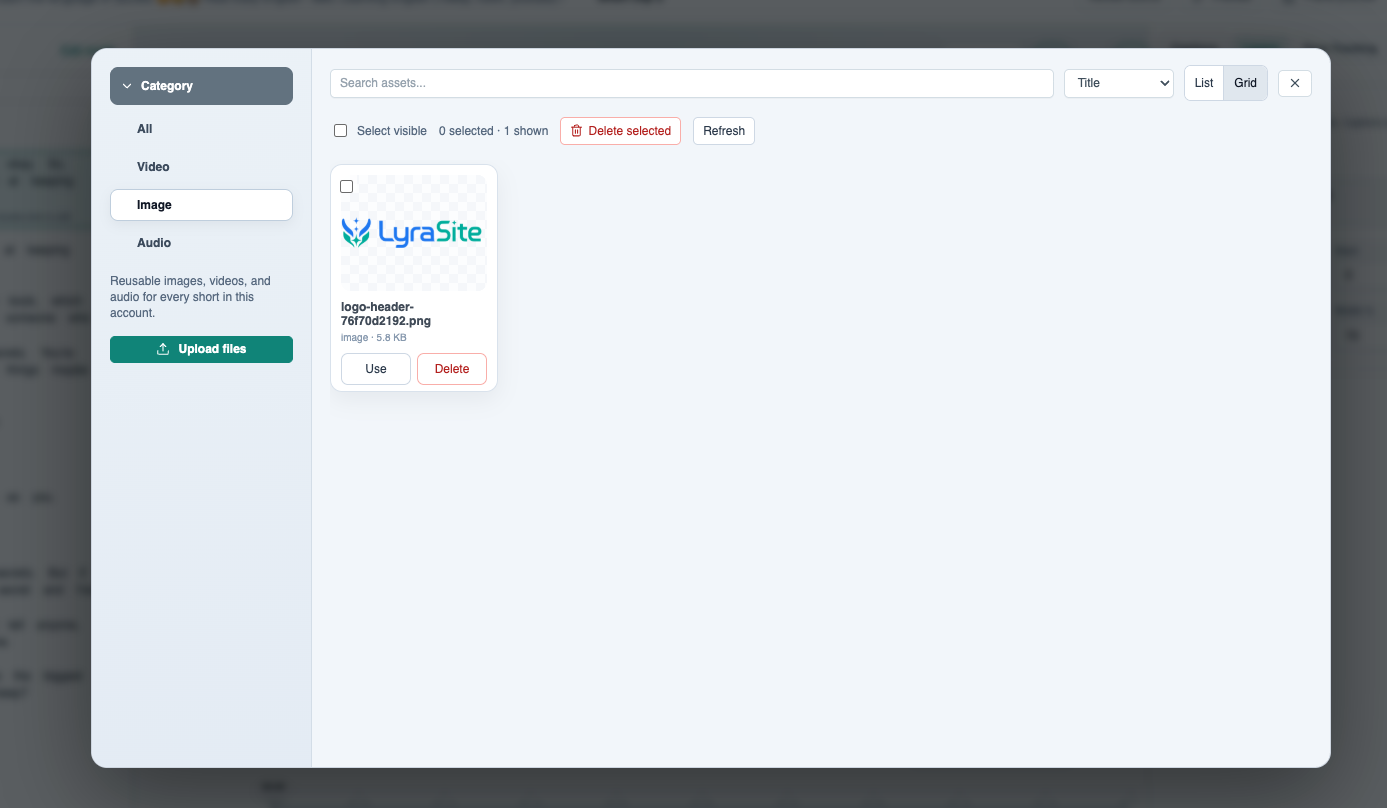The height and width of the screenshot is (808, 1387).
Task: Filter assets by Audio category
Action: (x=201, y=243)
